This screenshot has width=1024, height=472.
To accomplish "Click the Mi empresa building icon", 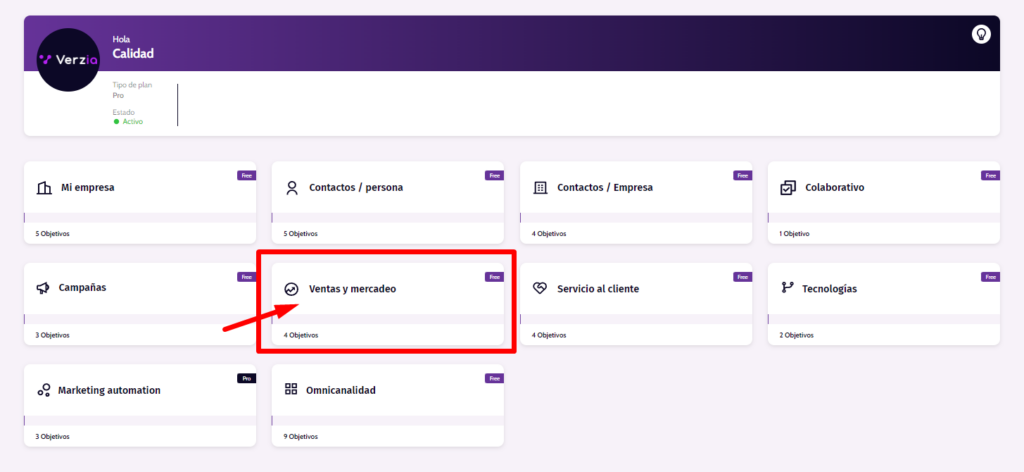I will 43,187.
